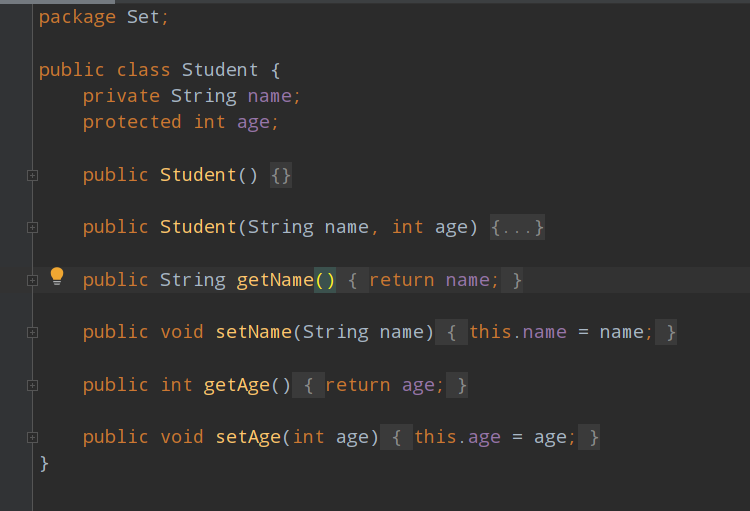Click 'this.age = age;' assignment
This screenshot has width=750, height=511.
coord(495,437)
